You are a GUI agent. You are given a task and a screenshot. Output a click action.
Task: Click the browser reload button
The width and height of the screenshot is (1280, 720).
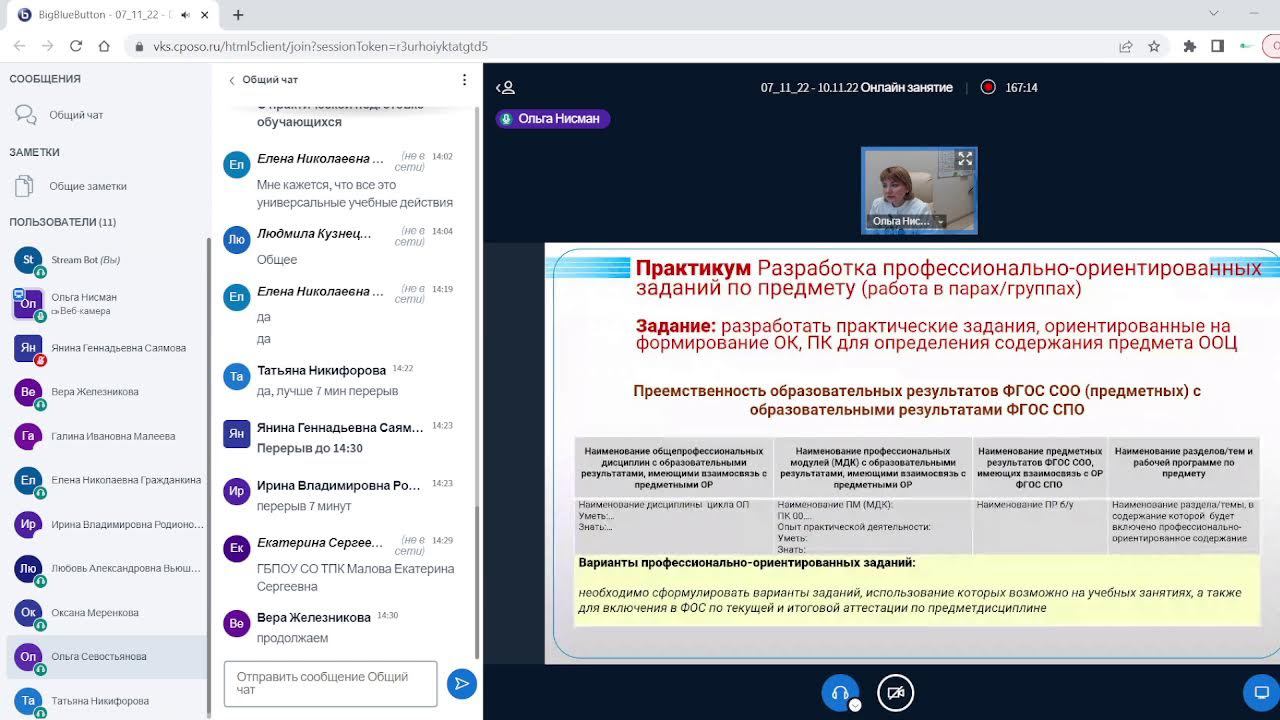click(76, 46)
